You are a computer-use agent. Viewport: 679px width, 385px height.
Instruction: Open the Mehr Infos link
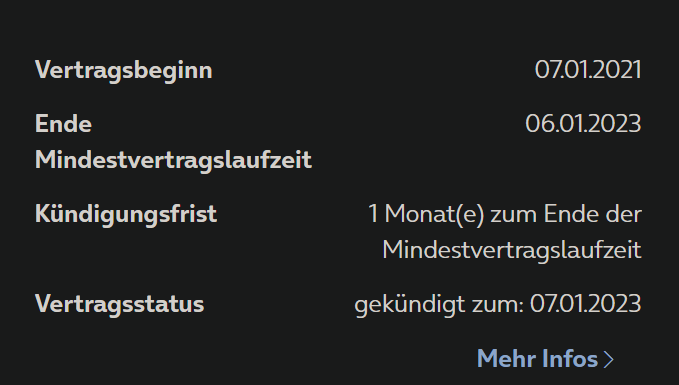coord(545,359)
